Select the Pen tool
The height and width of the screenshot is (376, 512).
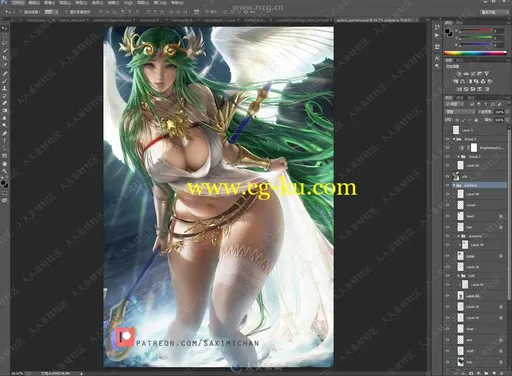(5, 133)
